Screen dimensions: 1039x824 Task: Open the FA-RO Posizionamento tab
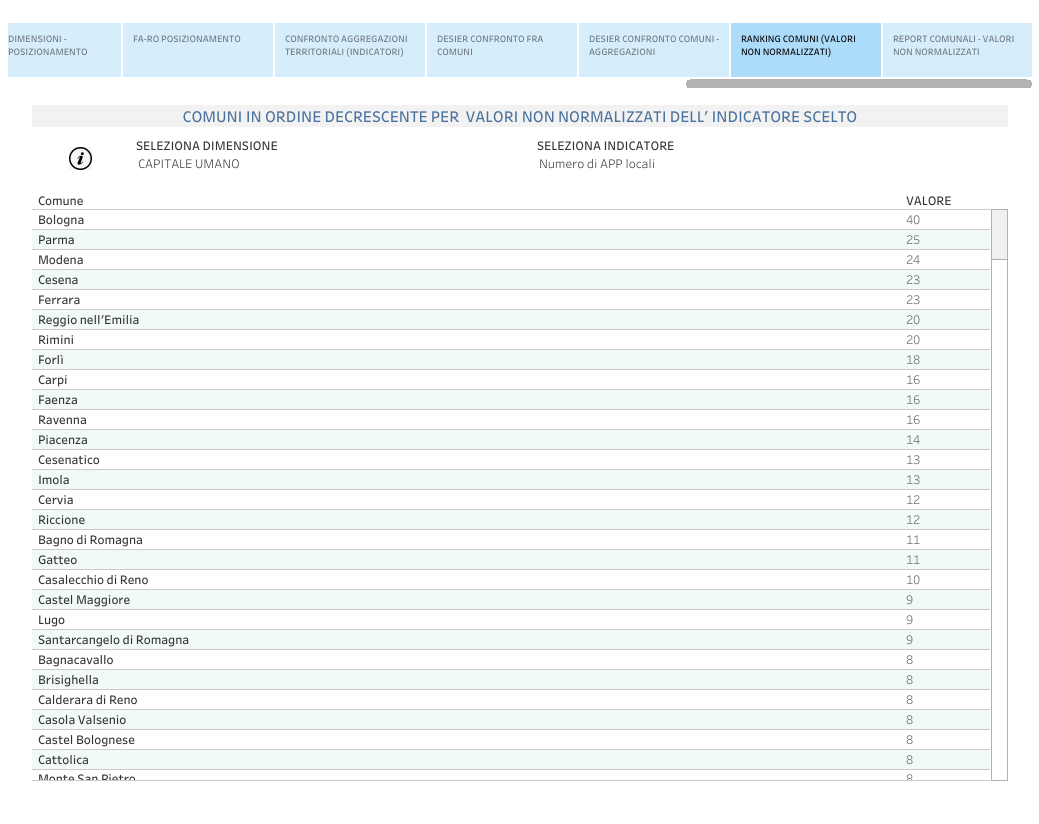click(x=197, y=50)
